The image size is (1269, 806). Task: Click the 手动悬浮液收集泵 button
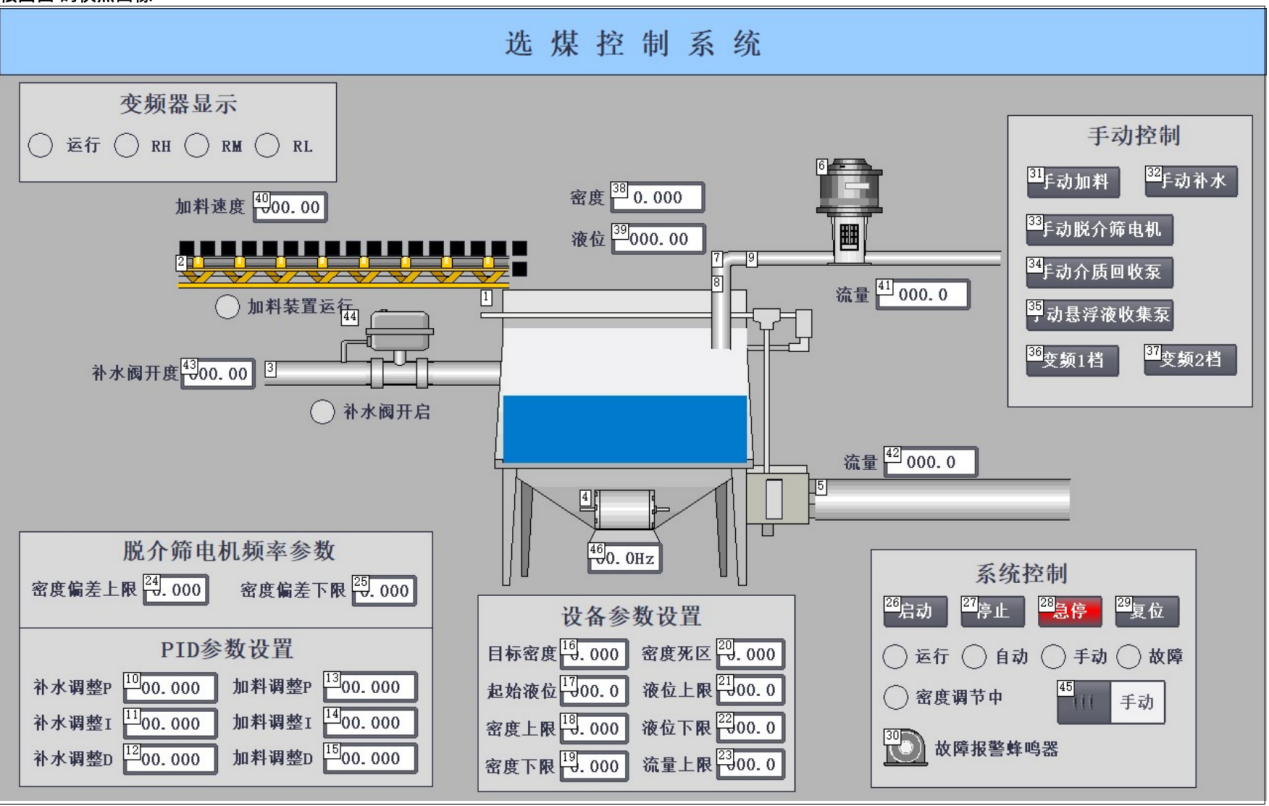pyautogui.click(x=1099, y=314)
